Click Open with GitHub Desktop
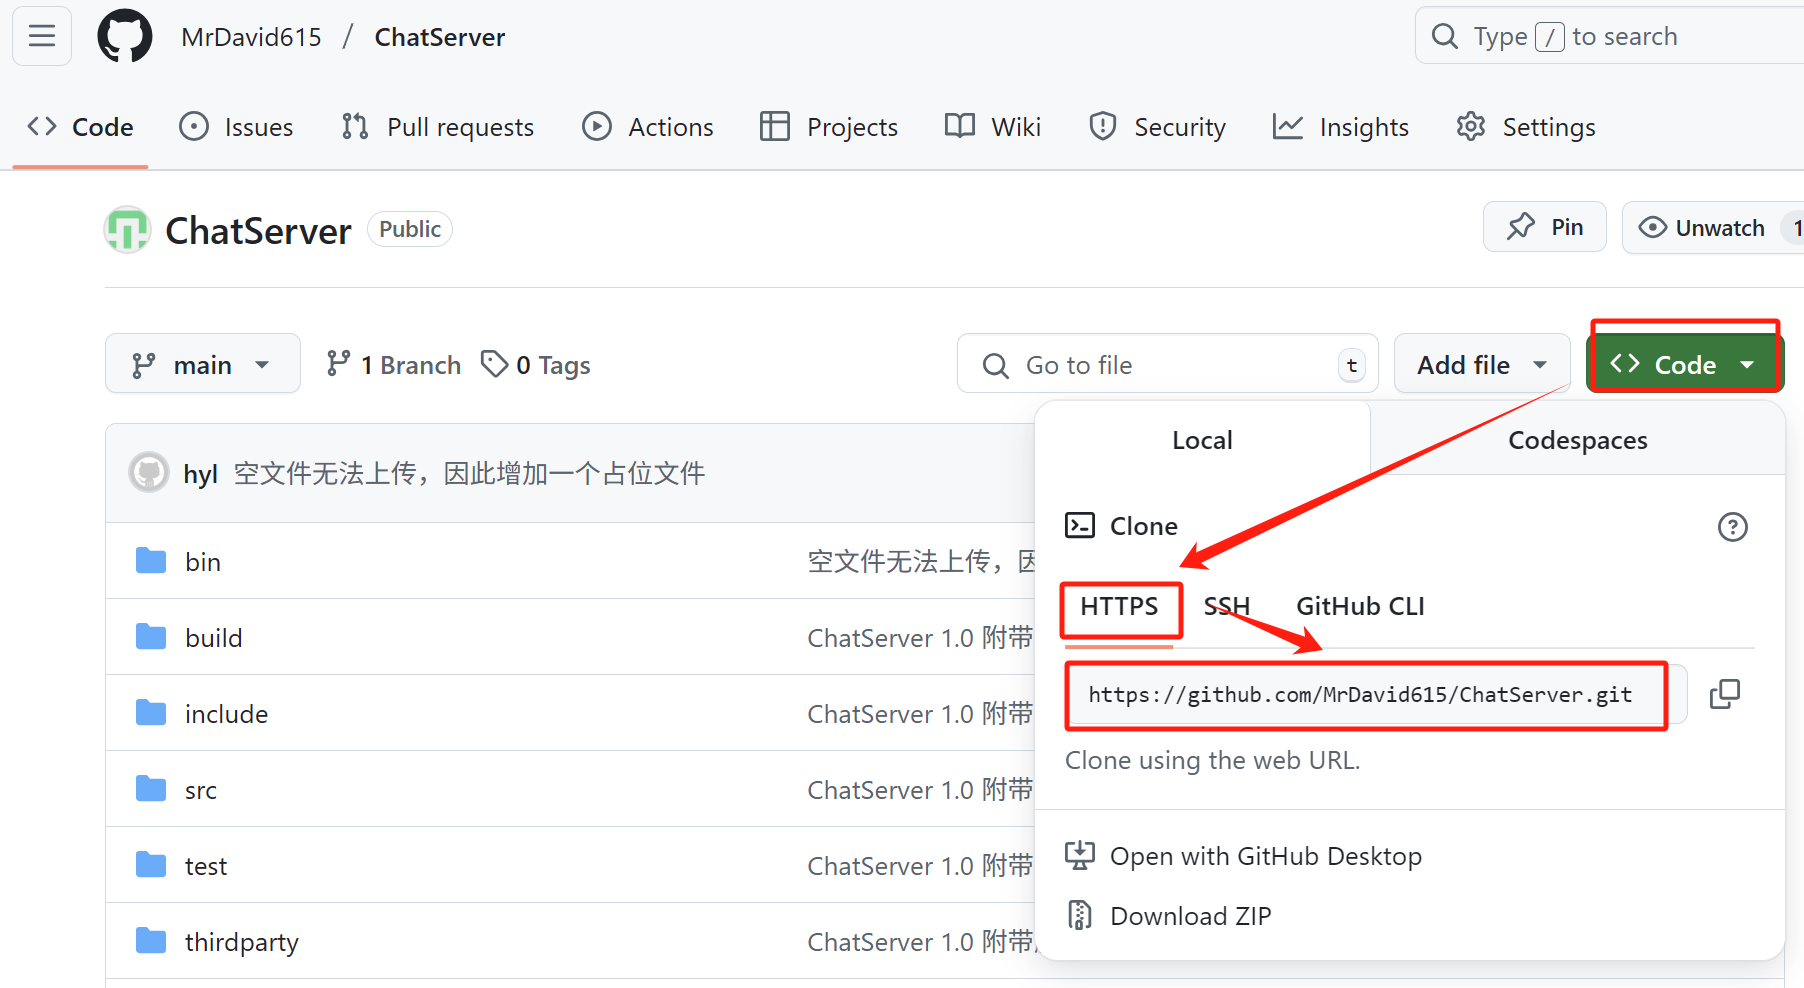The image size is (1804, 988). (x=1244, y=857)
